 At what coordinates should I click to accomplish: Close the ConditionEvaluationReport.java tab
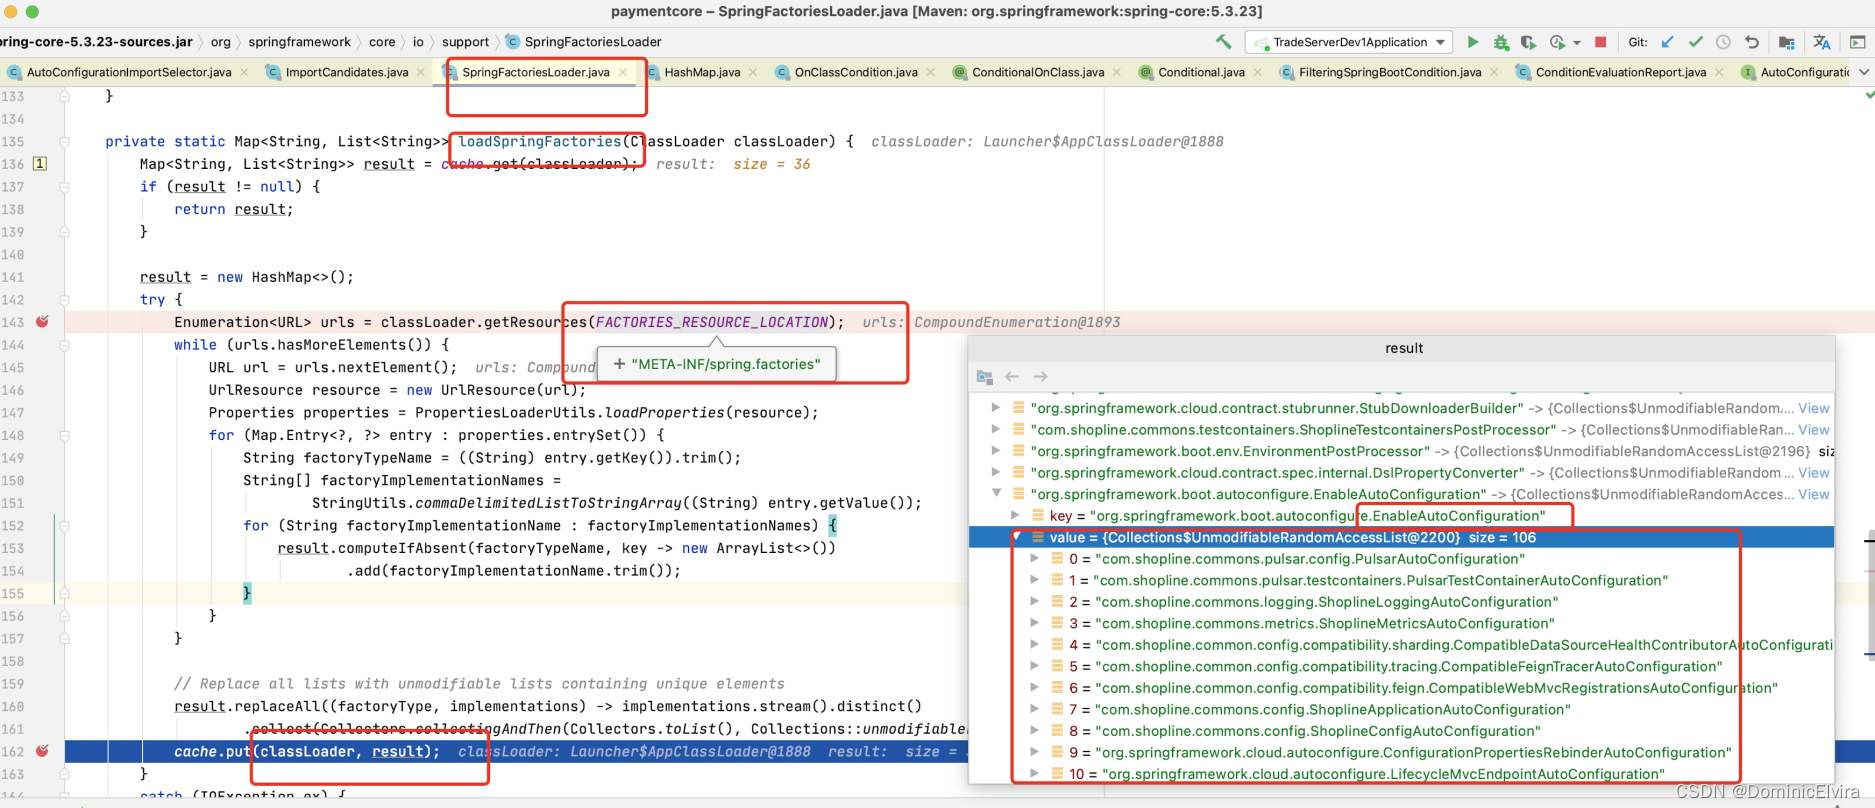click(x=1719, y=72)
